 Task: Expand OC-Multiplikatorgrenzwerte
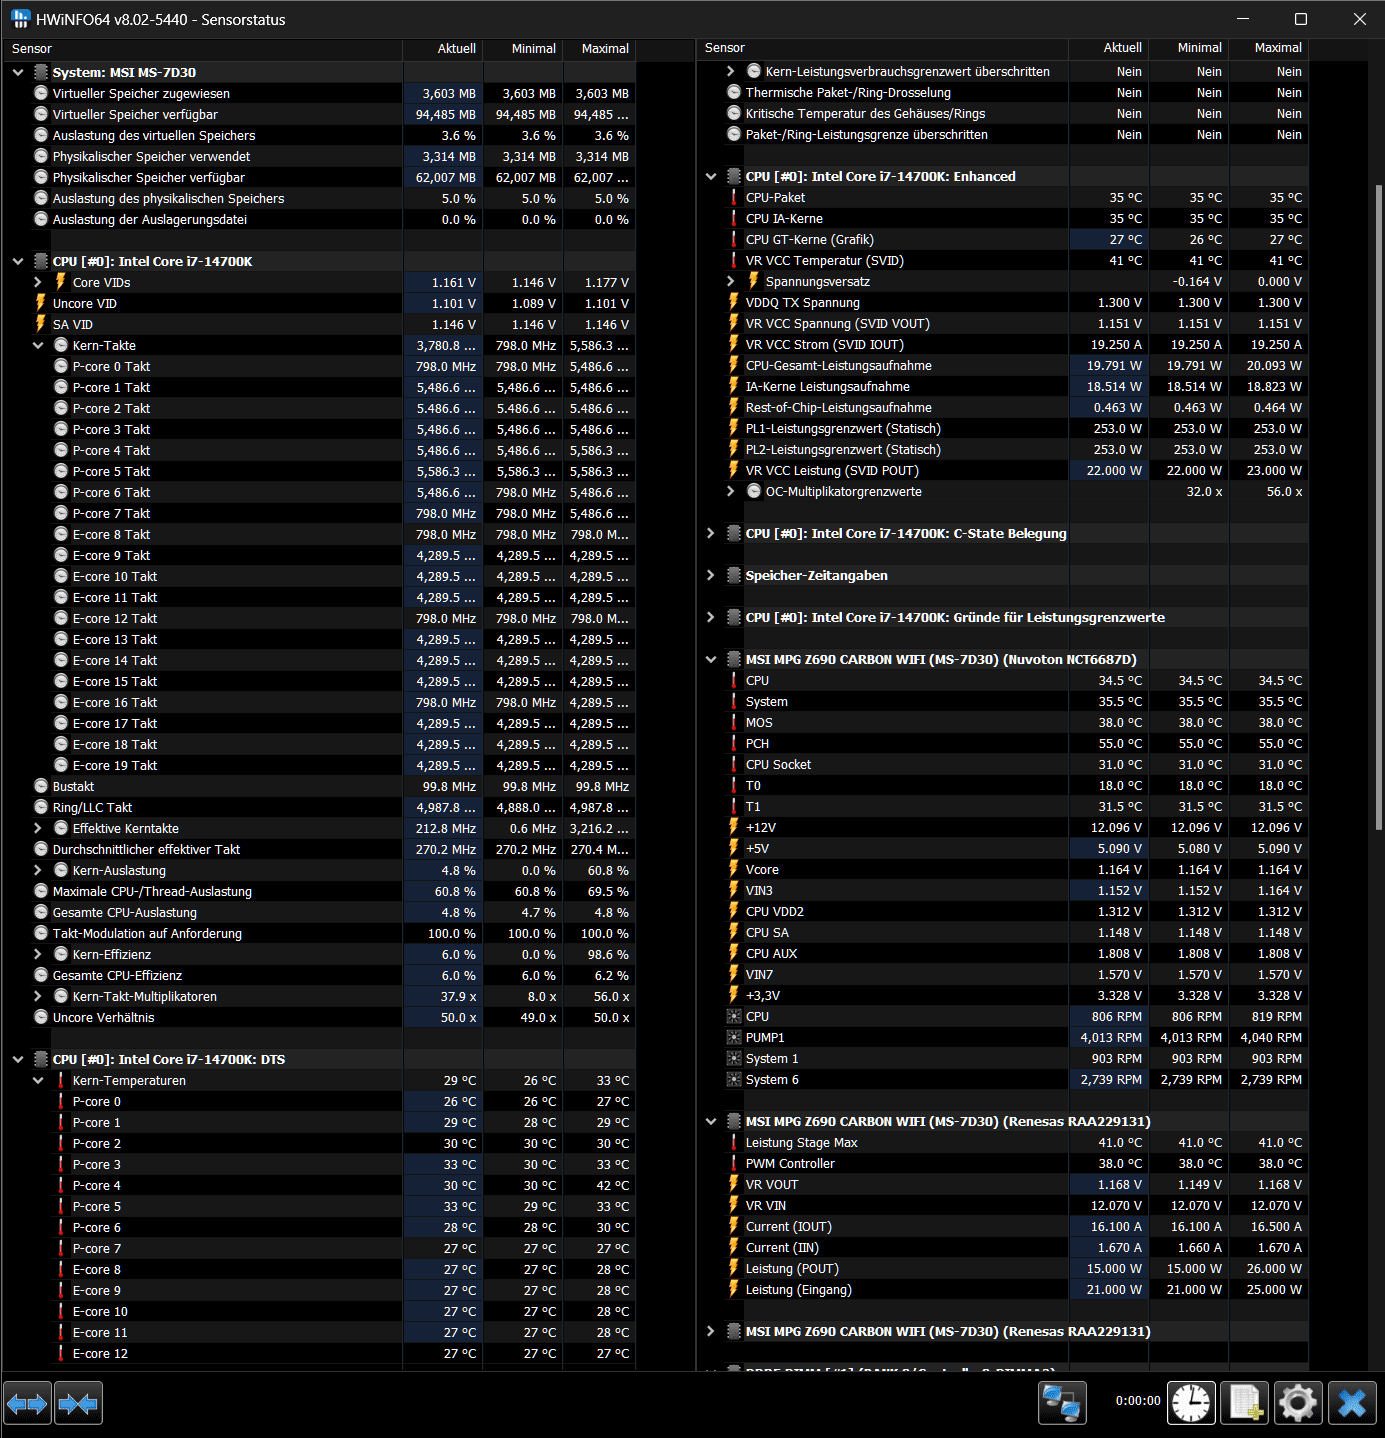tap(731, 491)
